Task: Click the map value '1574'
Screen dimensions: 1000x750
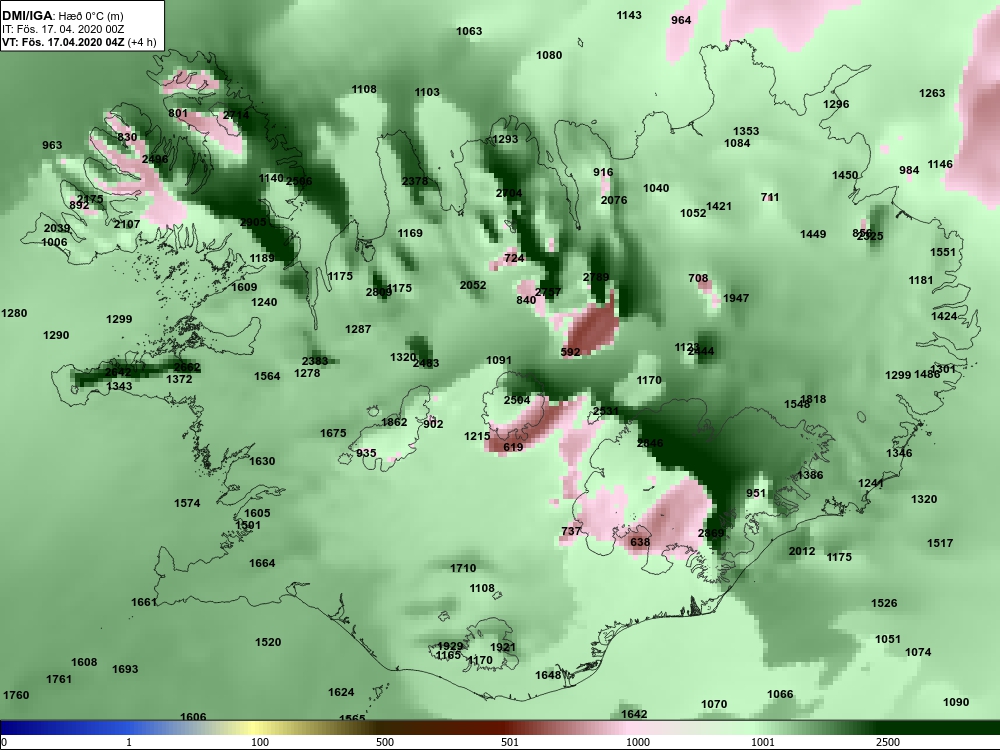Action: [x=187, y=504]
